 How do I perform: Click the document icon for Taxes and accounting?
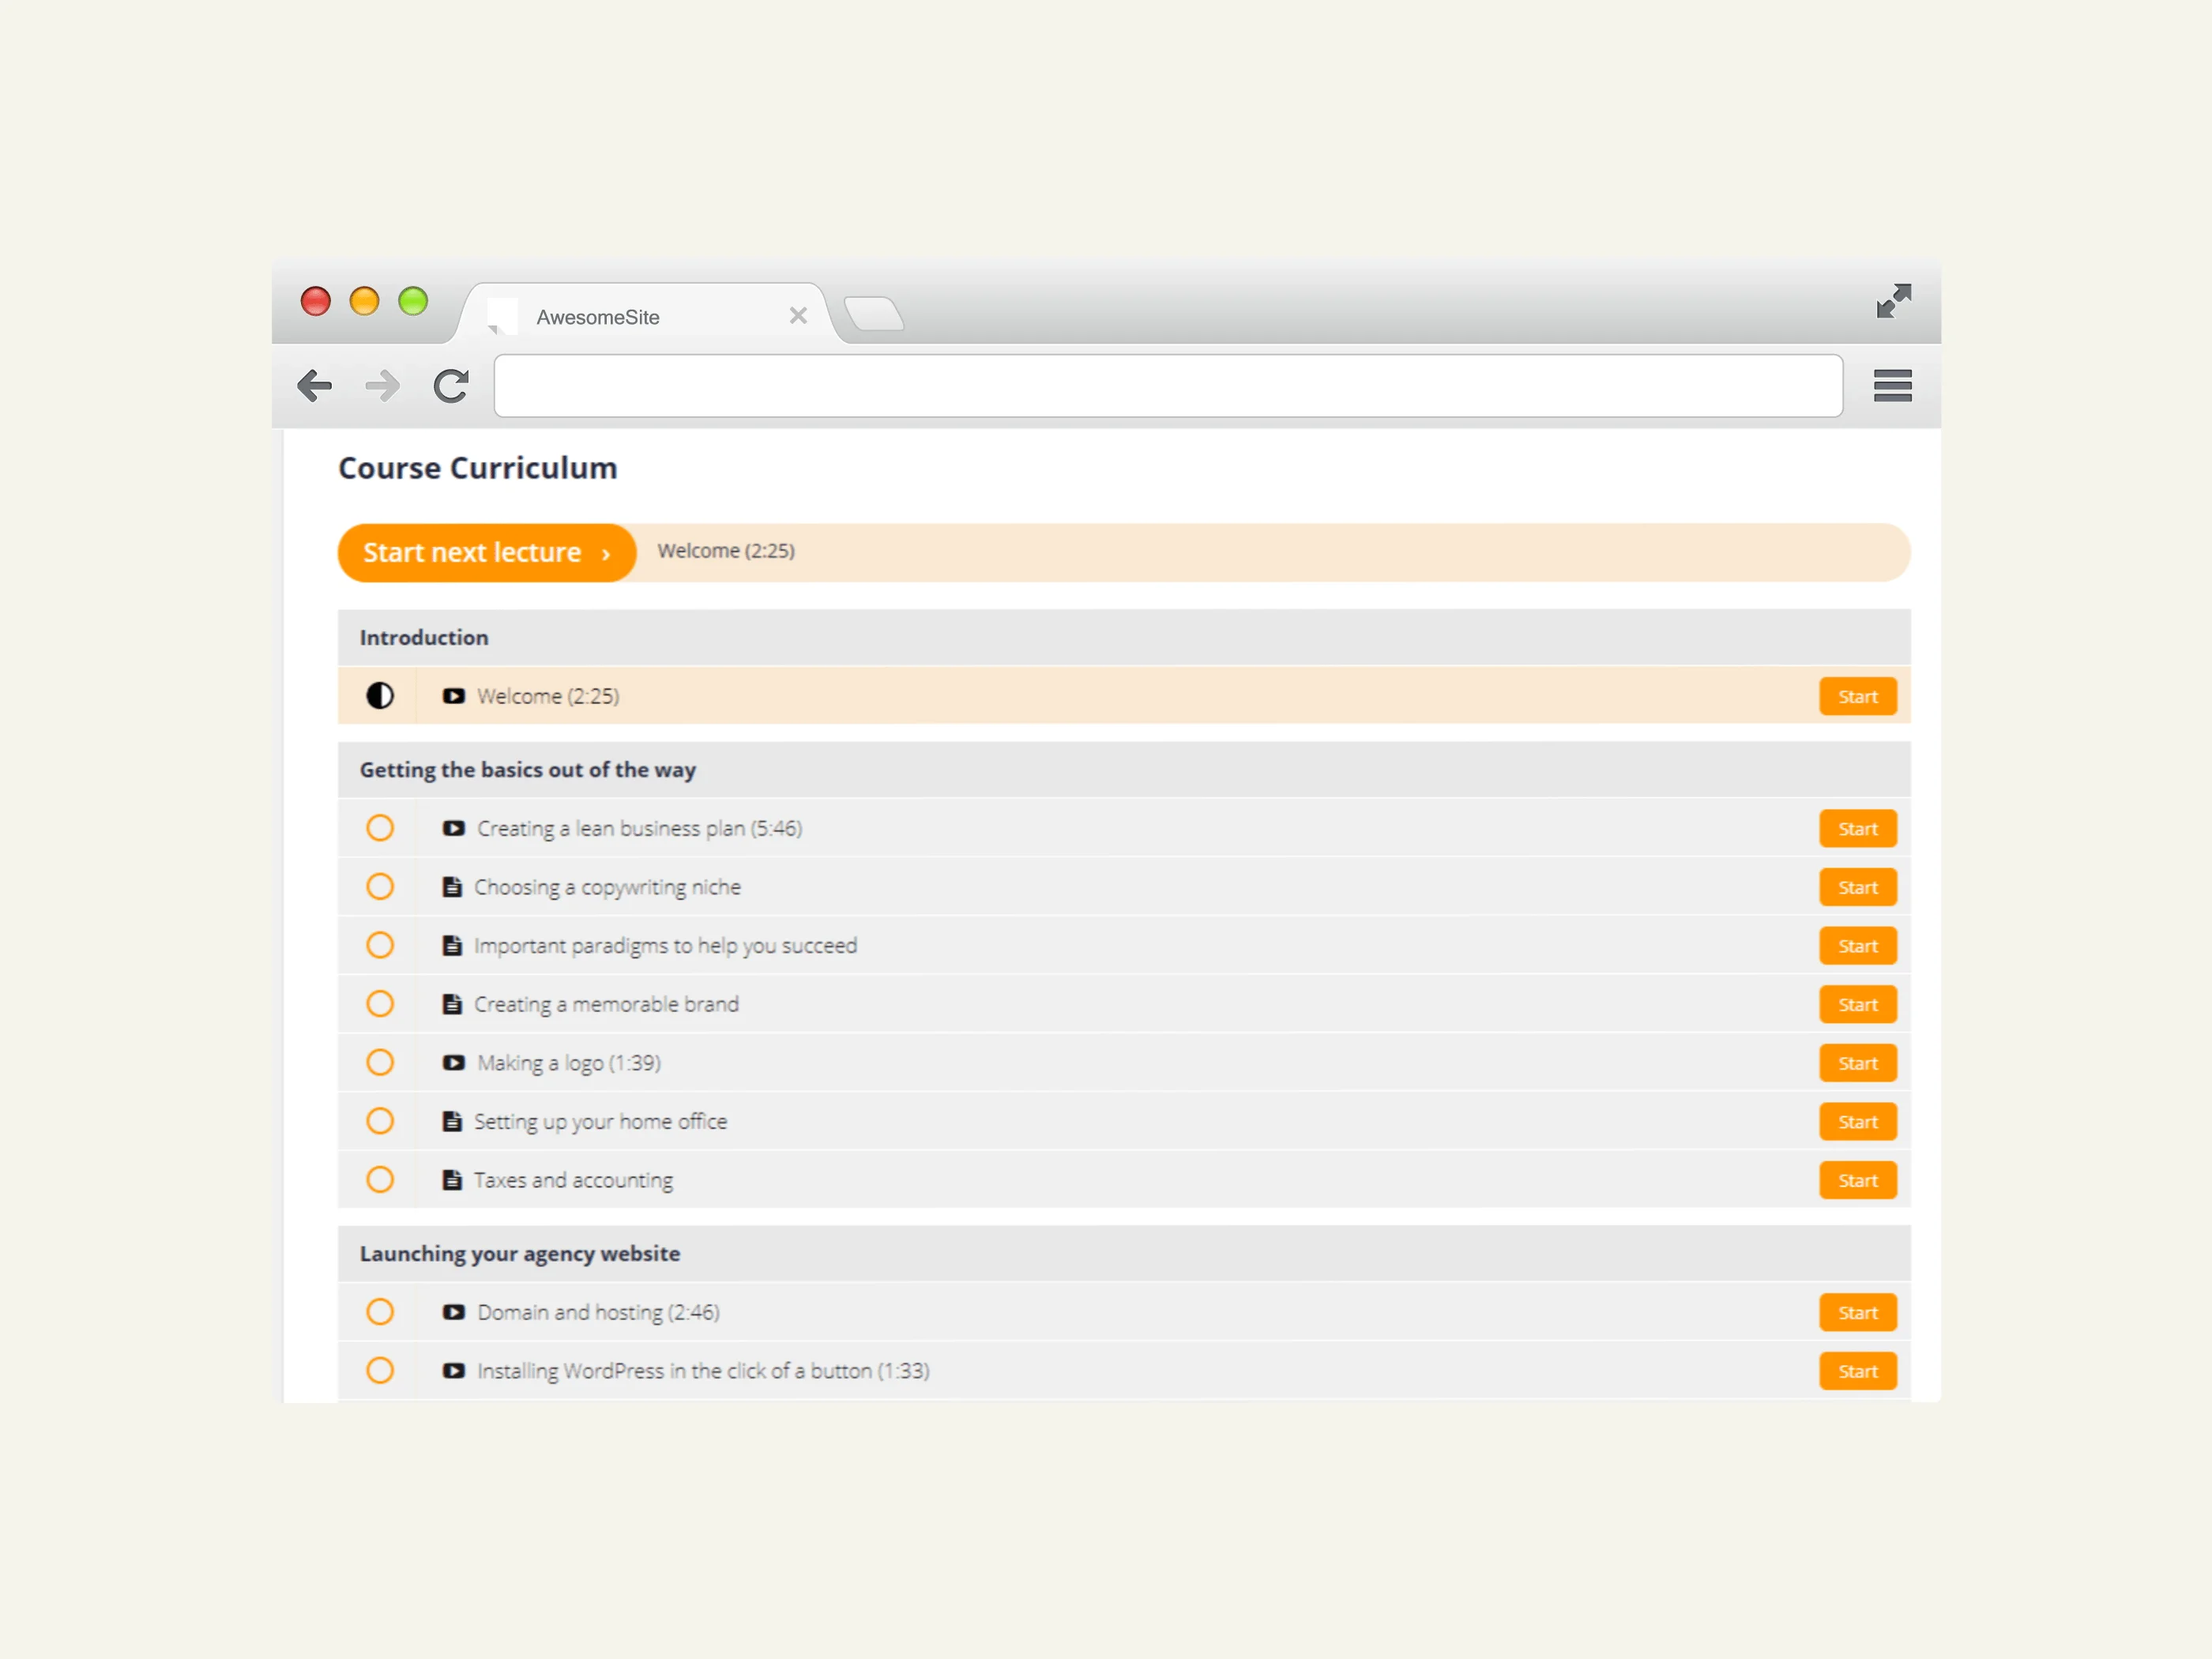tap(452, 1180)
